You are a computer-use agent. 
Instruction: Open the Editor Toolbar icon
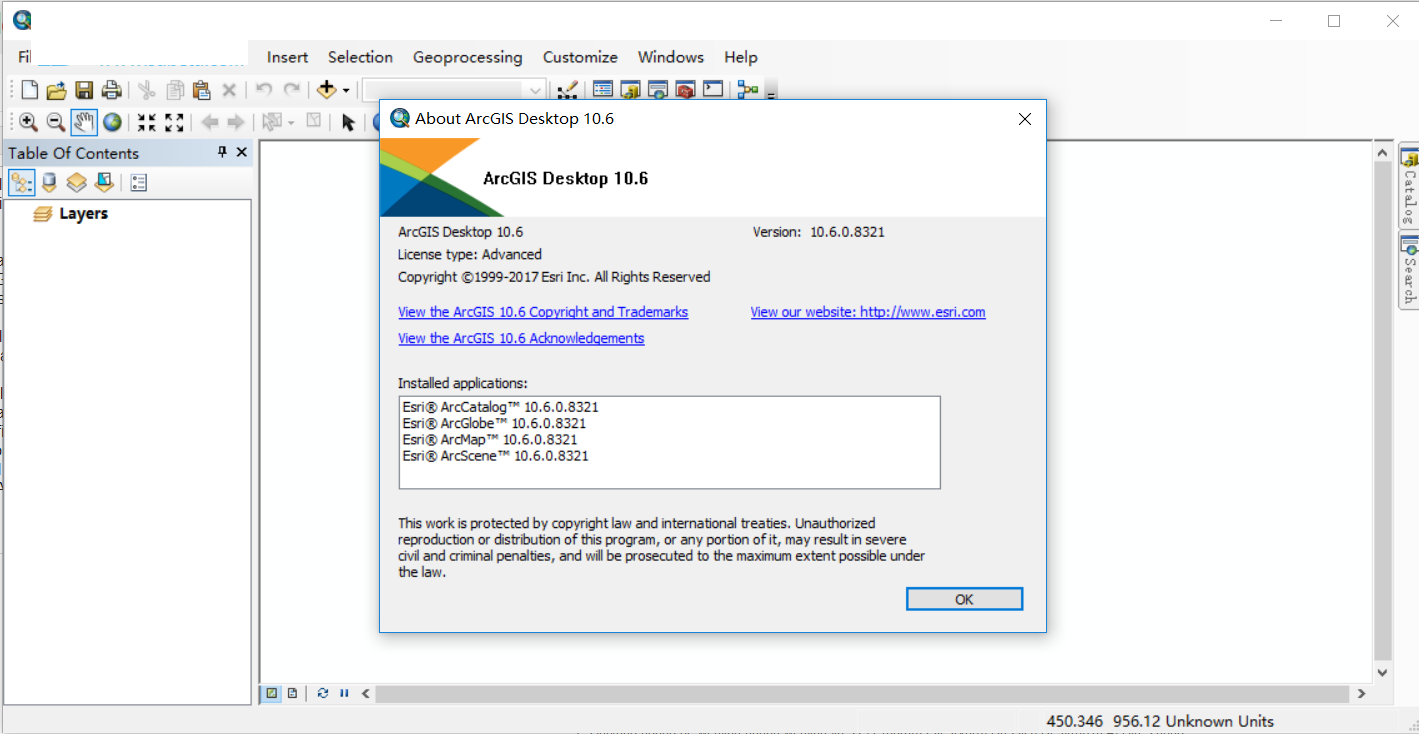tap(567, 90)
